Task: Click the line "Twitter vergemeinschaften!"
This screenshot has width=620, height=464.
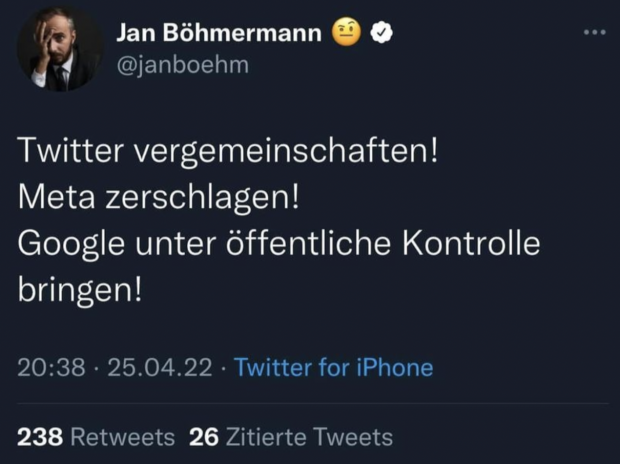Action: pos(228,153)
